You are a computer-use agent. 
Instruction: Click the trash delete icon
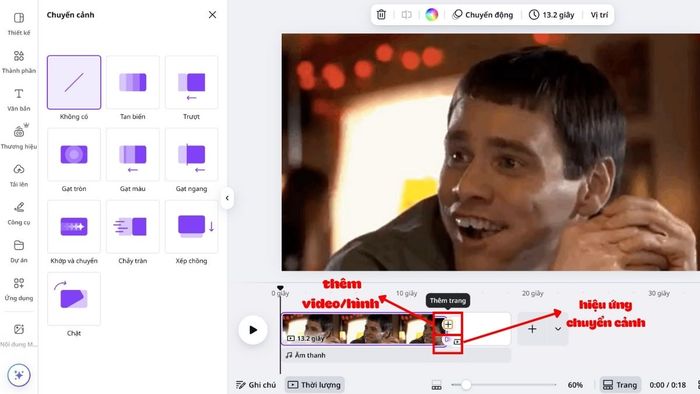tap(381, 15)
